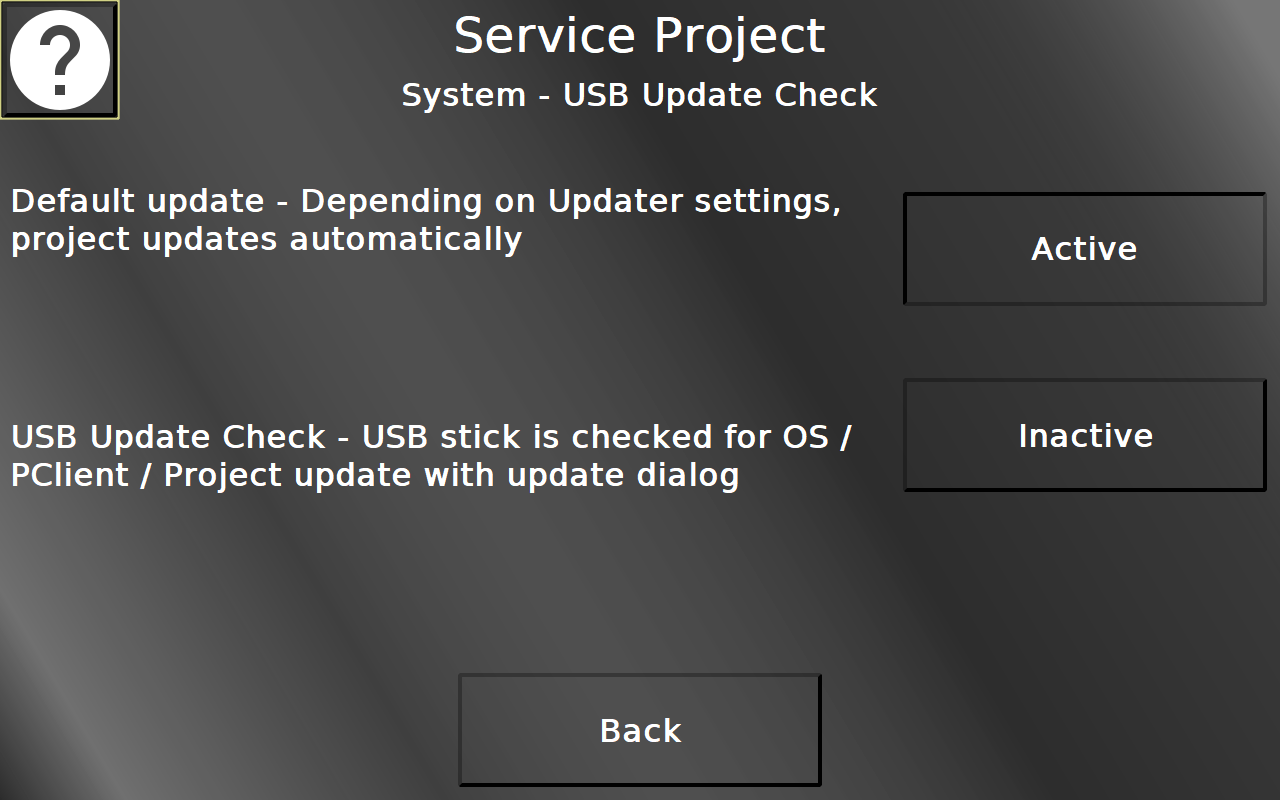
Task: Show help for this USB update screen
Action: click(60, 60)
